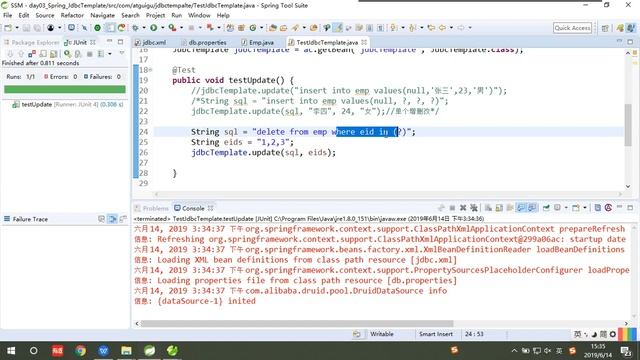Toggle Show Console on Standard Error change
640x360 pixels.
(x=532, y=208)
